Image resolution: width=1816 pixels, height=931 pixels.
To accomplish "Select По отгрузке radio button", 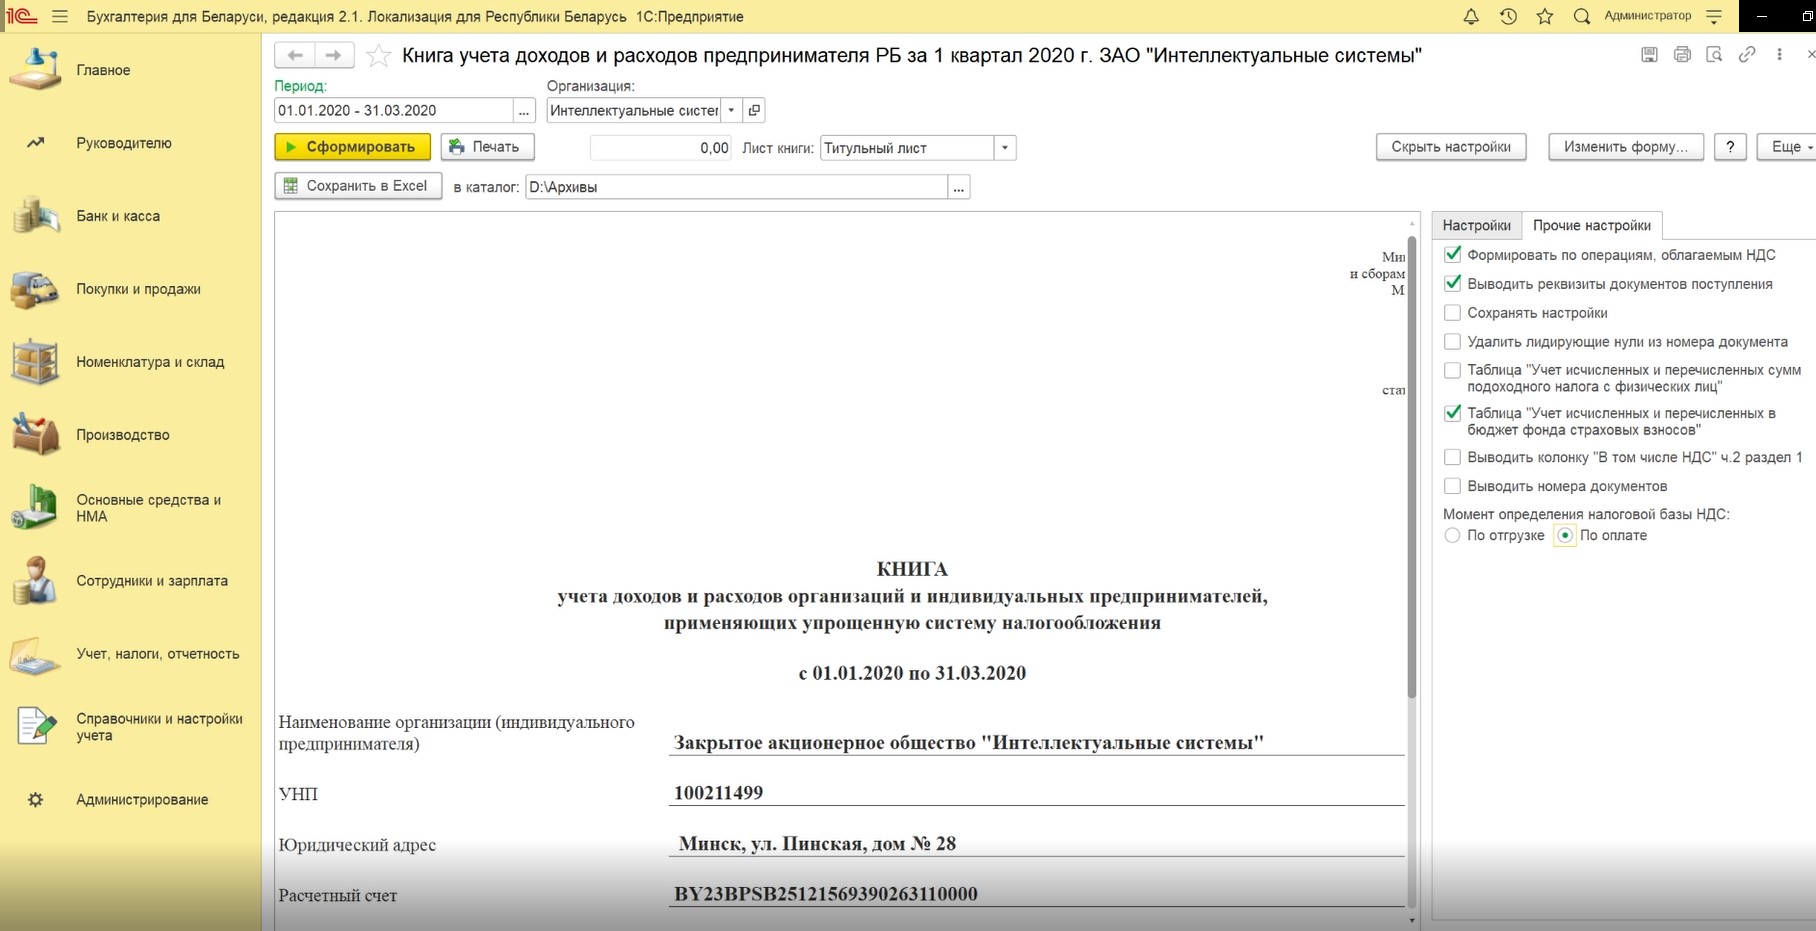I will (1453, 536).
